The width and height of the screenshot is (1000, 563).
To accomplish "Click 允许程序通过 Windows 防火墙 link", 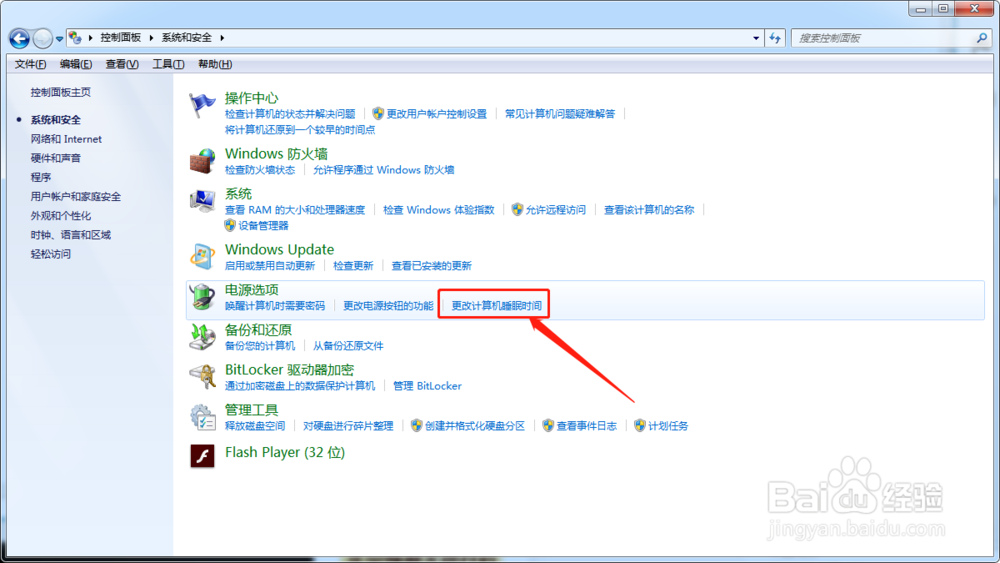I will (x=383, y=170).
